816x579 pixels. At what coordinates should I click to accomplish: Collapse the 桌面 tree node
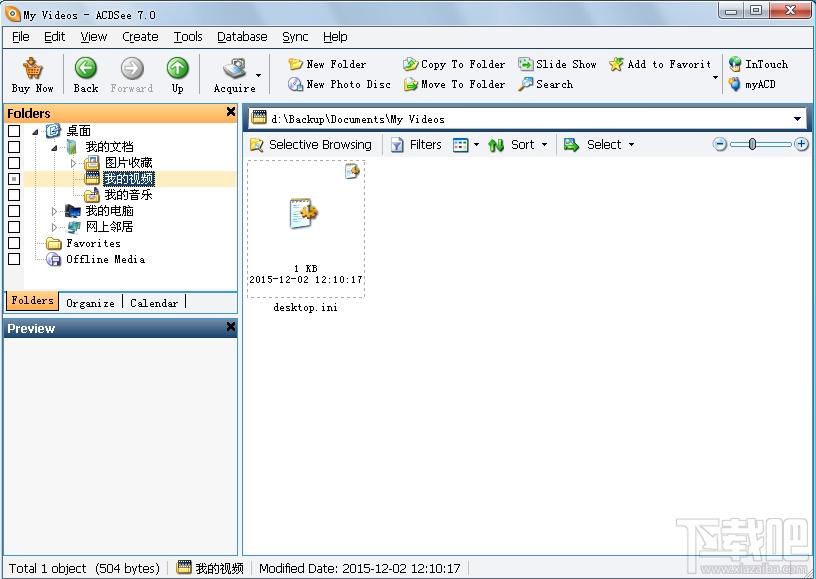coord(35,132)
